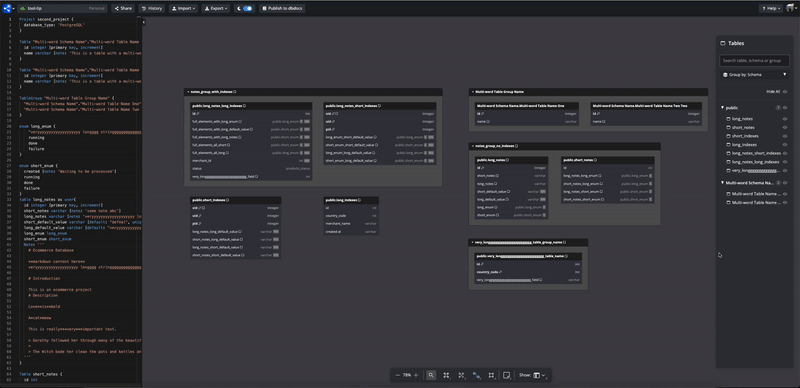This screenshot has height=388, width=800.
Task: Click note icon on notes_group_with_indexes header
Action: click(x=234, y=92)
